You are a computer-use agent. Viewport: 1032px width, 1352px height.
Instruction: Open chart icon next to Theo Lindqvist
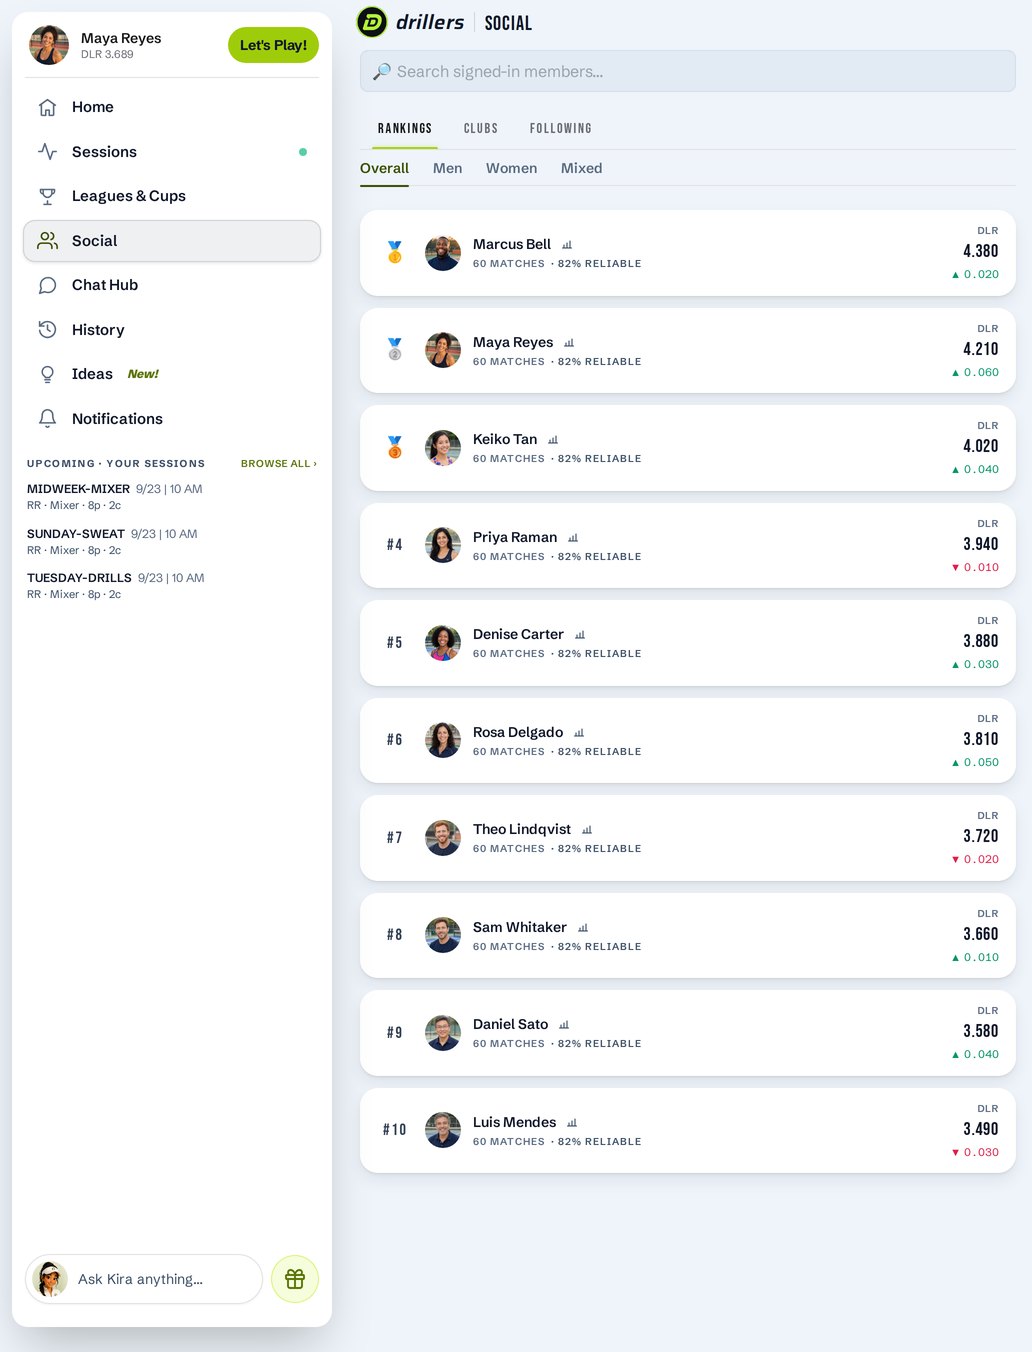587,830
